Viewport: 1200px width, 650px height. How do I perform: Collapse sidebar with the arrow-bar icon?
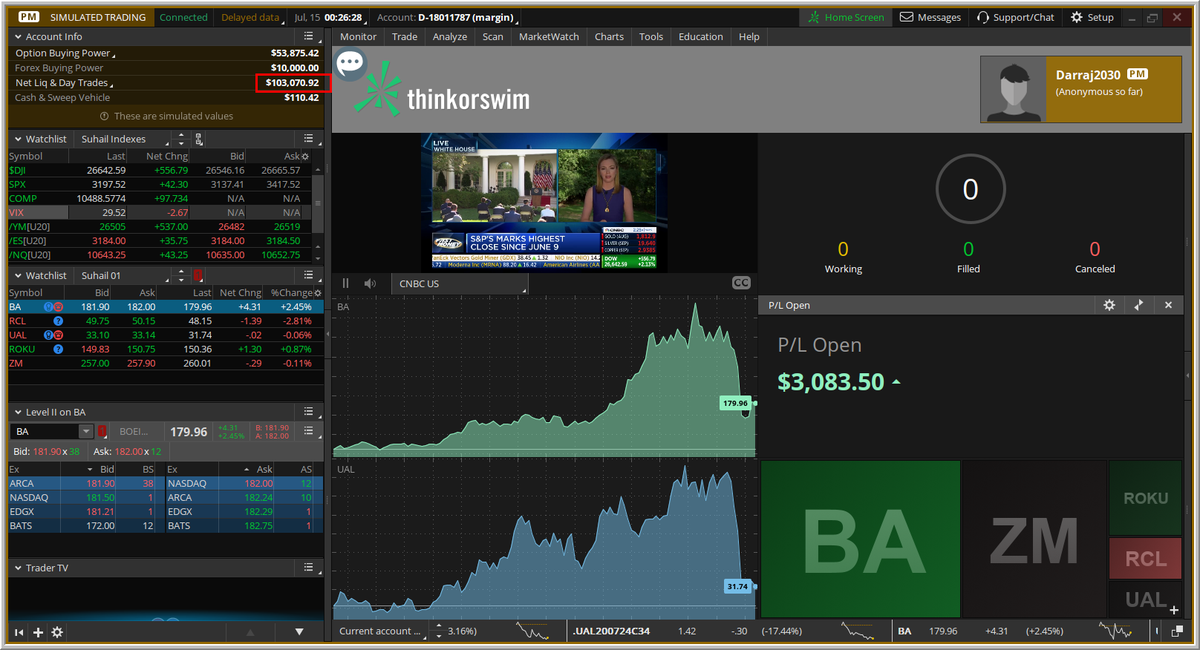click(x=18, y=632)
